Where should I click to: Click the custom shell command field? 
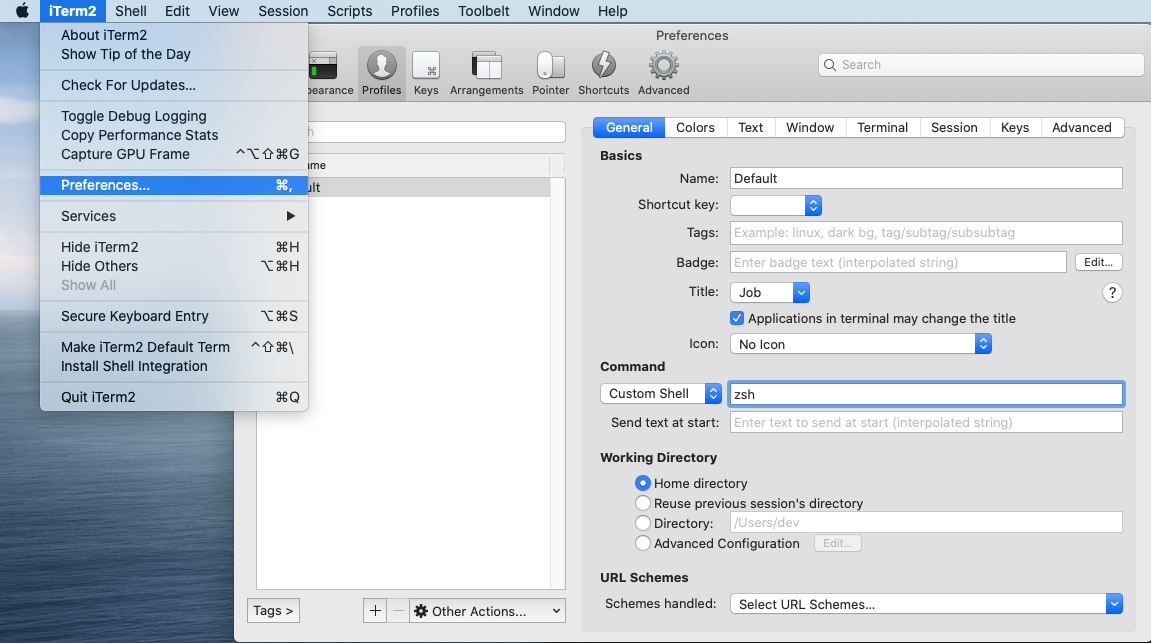pos(926,394)
